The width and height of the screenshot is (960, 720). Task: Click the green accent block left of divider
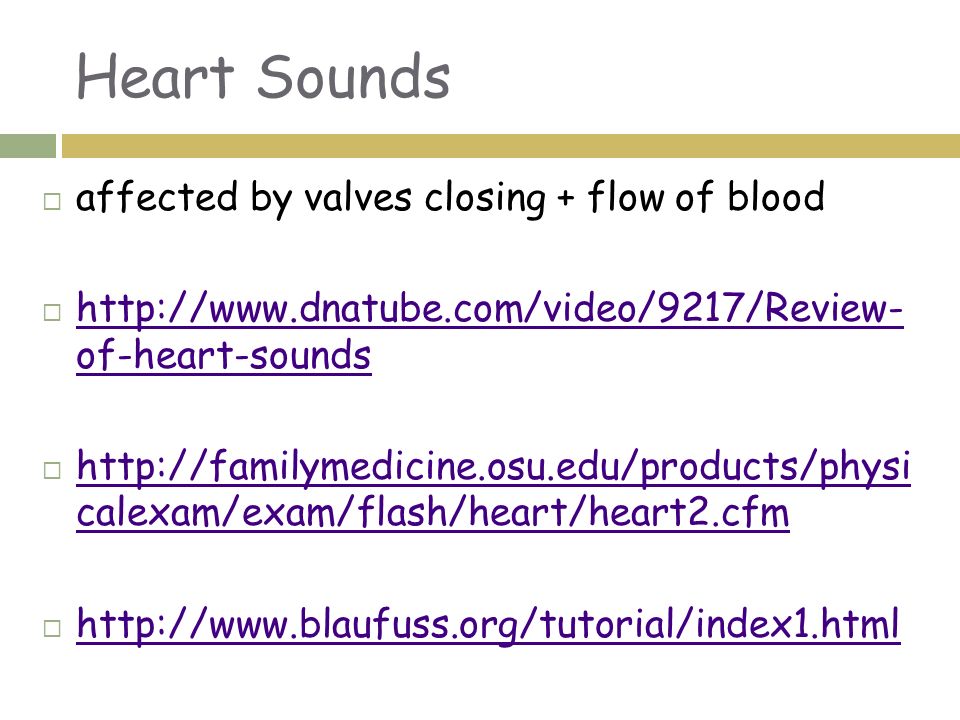pyautogui.click(x=28, y=146)
